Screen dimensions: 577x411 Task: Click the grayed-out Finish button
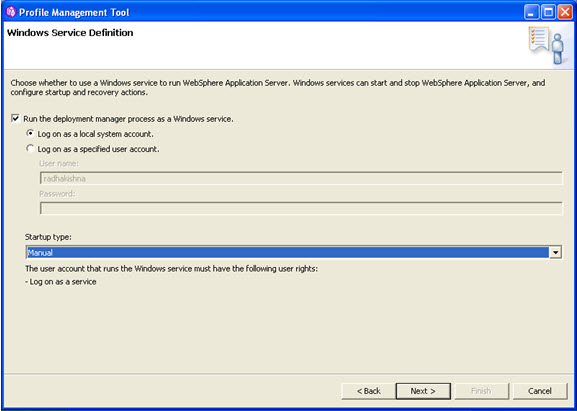[481, 391]
